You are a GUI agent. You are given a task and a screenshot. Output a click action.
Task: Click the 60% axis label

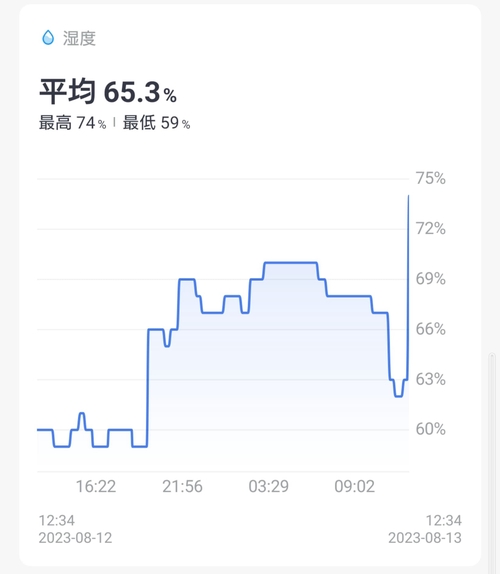click(x=430, y=429)
